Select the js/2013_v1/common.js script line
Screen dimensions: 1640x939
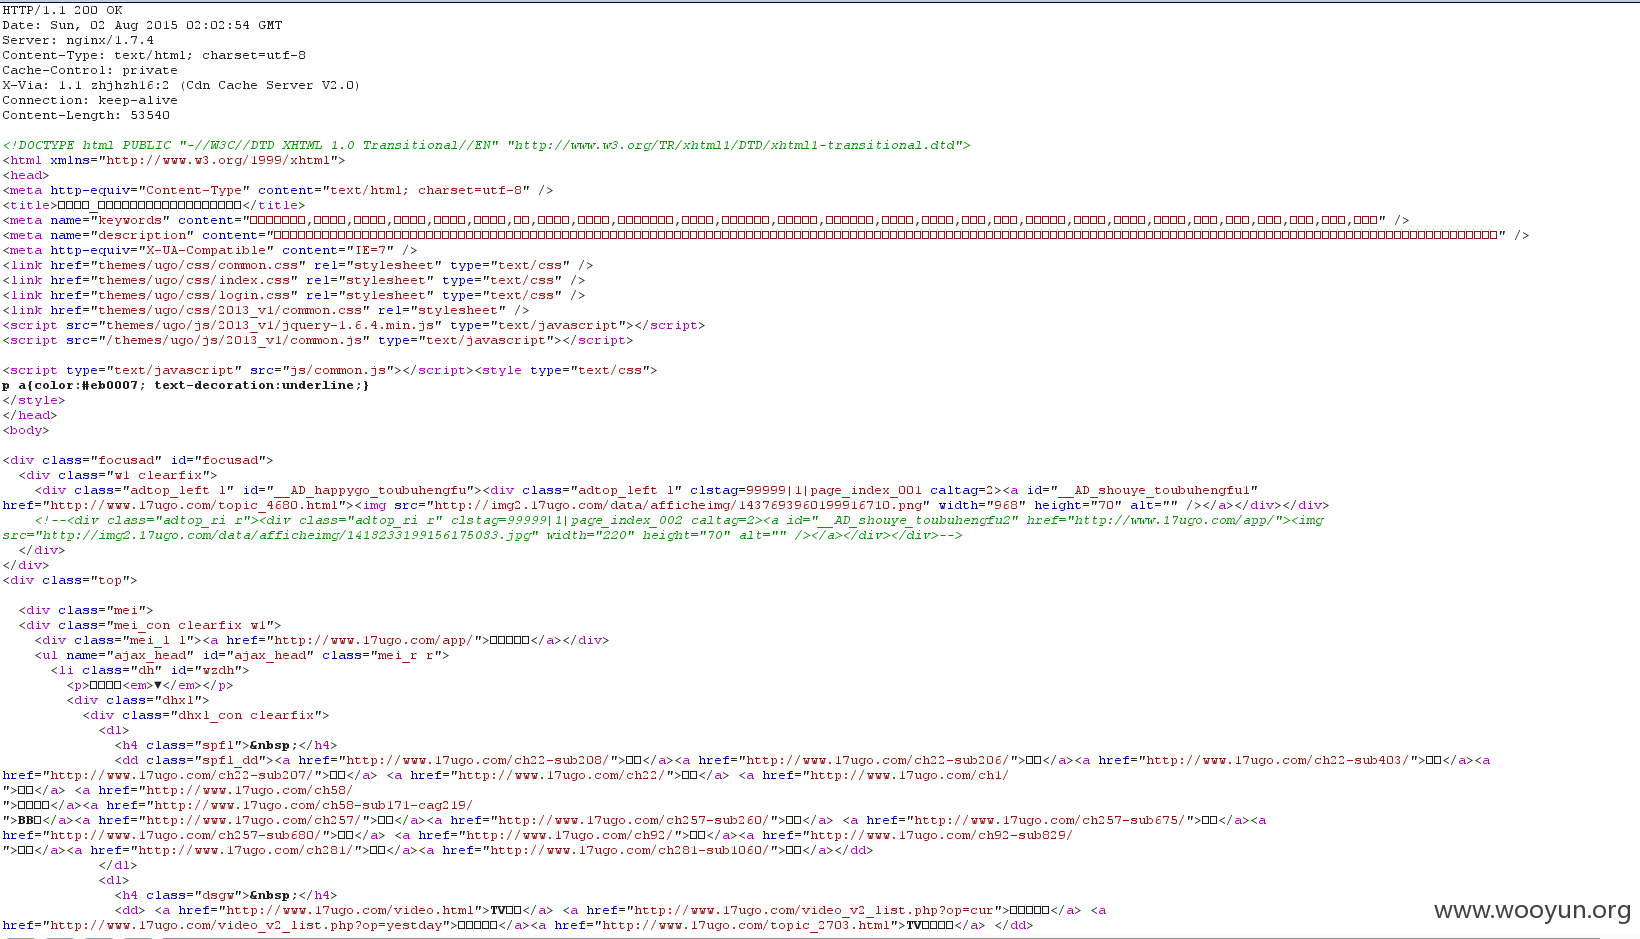click(318, 340)
